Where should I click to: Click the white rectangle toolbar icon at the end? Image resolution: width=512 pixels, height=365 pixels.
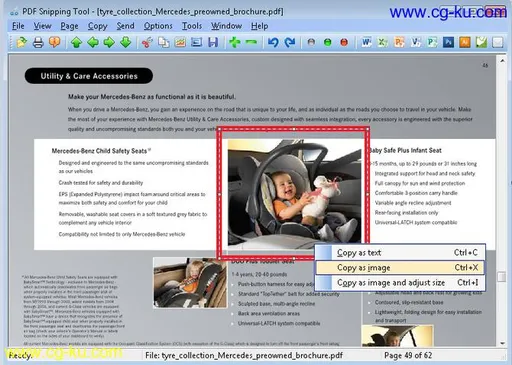pyautogui.click(x=498, y=42)
